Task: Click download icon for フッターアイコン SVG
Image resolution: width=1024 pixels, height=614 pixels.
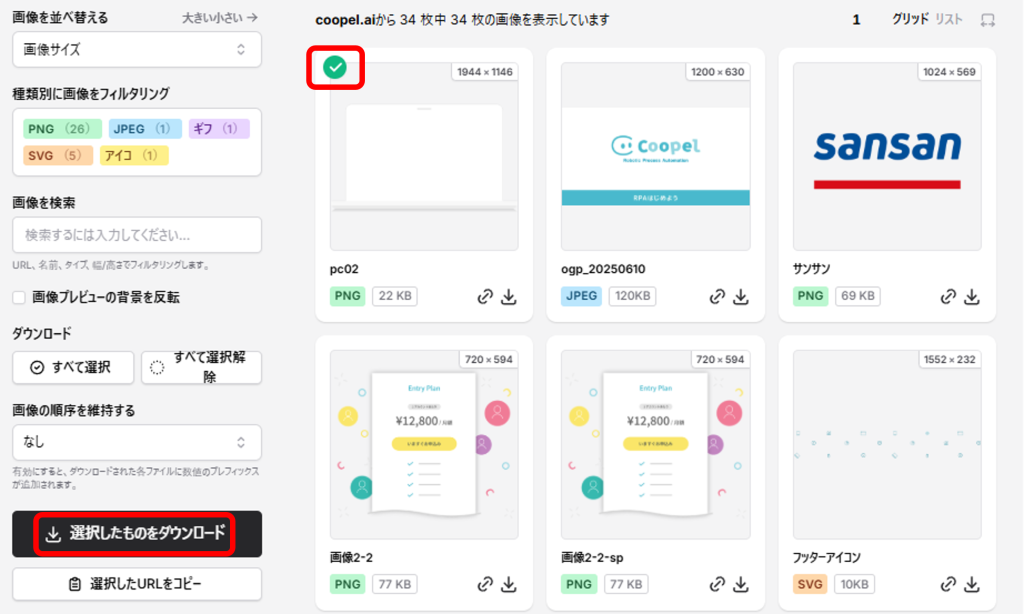Action: tap(972, 584)
